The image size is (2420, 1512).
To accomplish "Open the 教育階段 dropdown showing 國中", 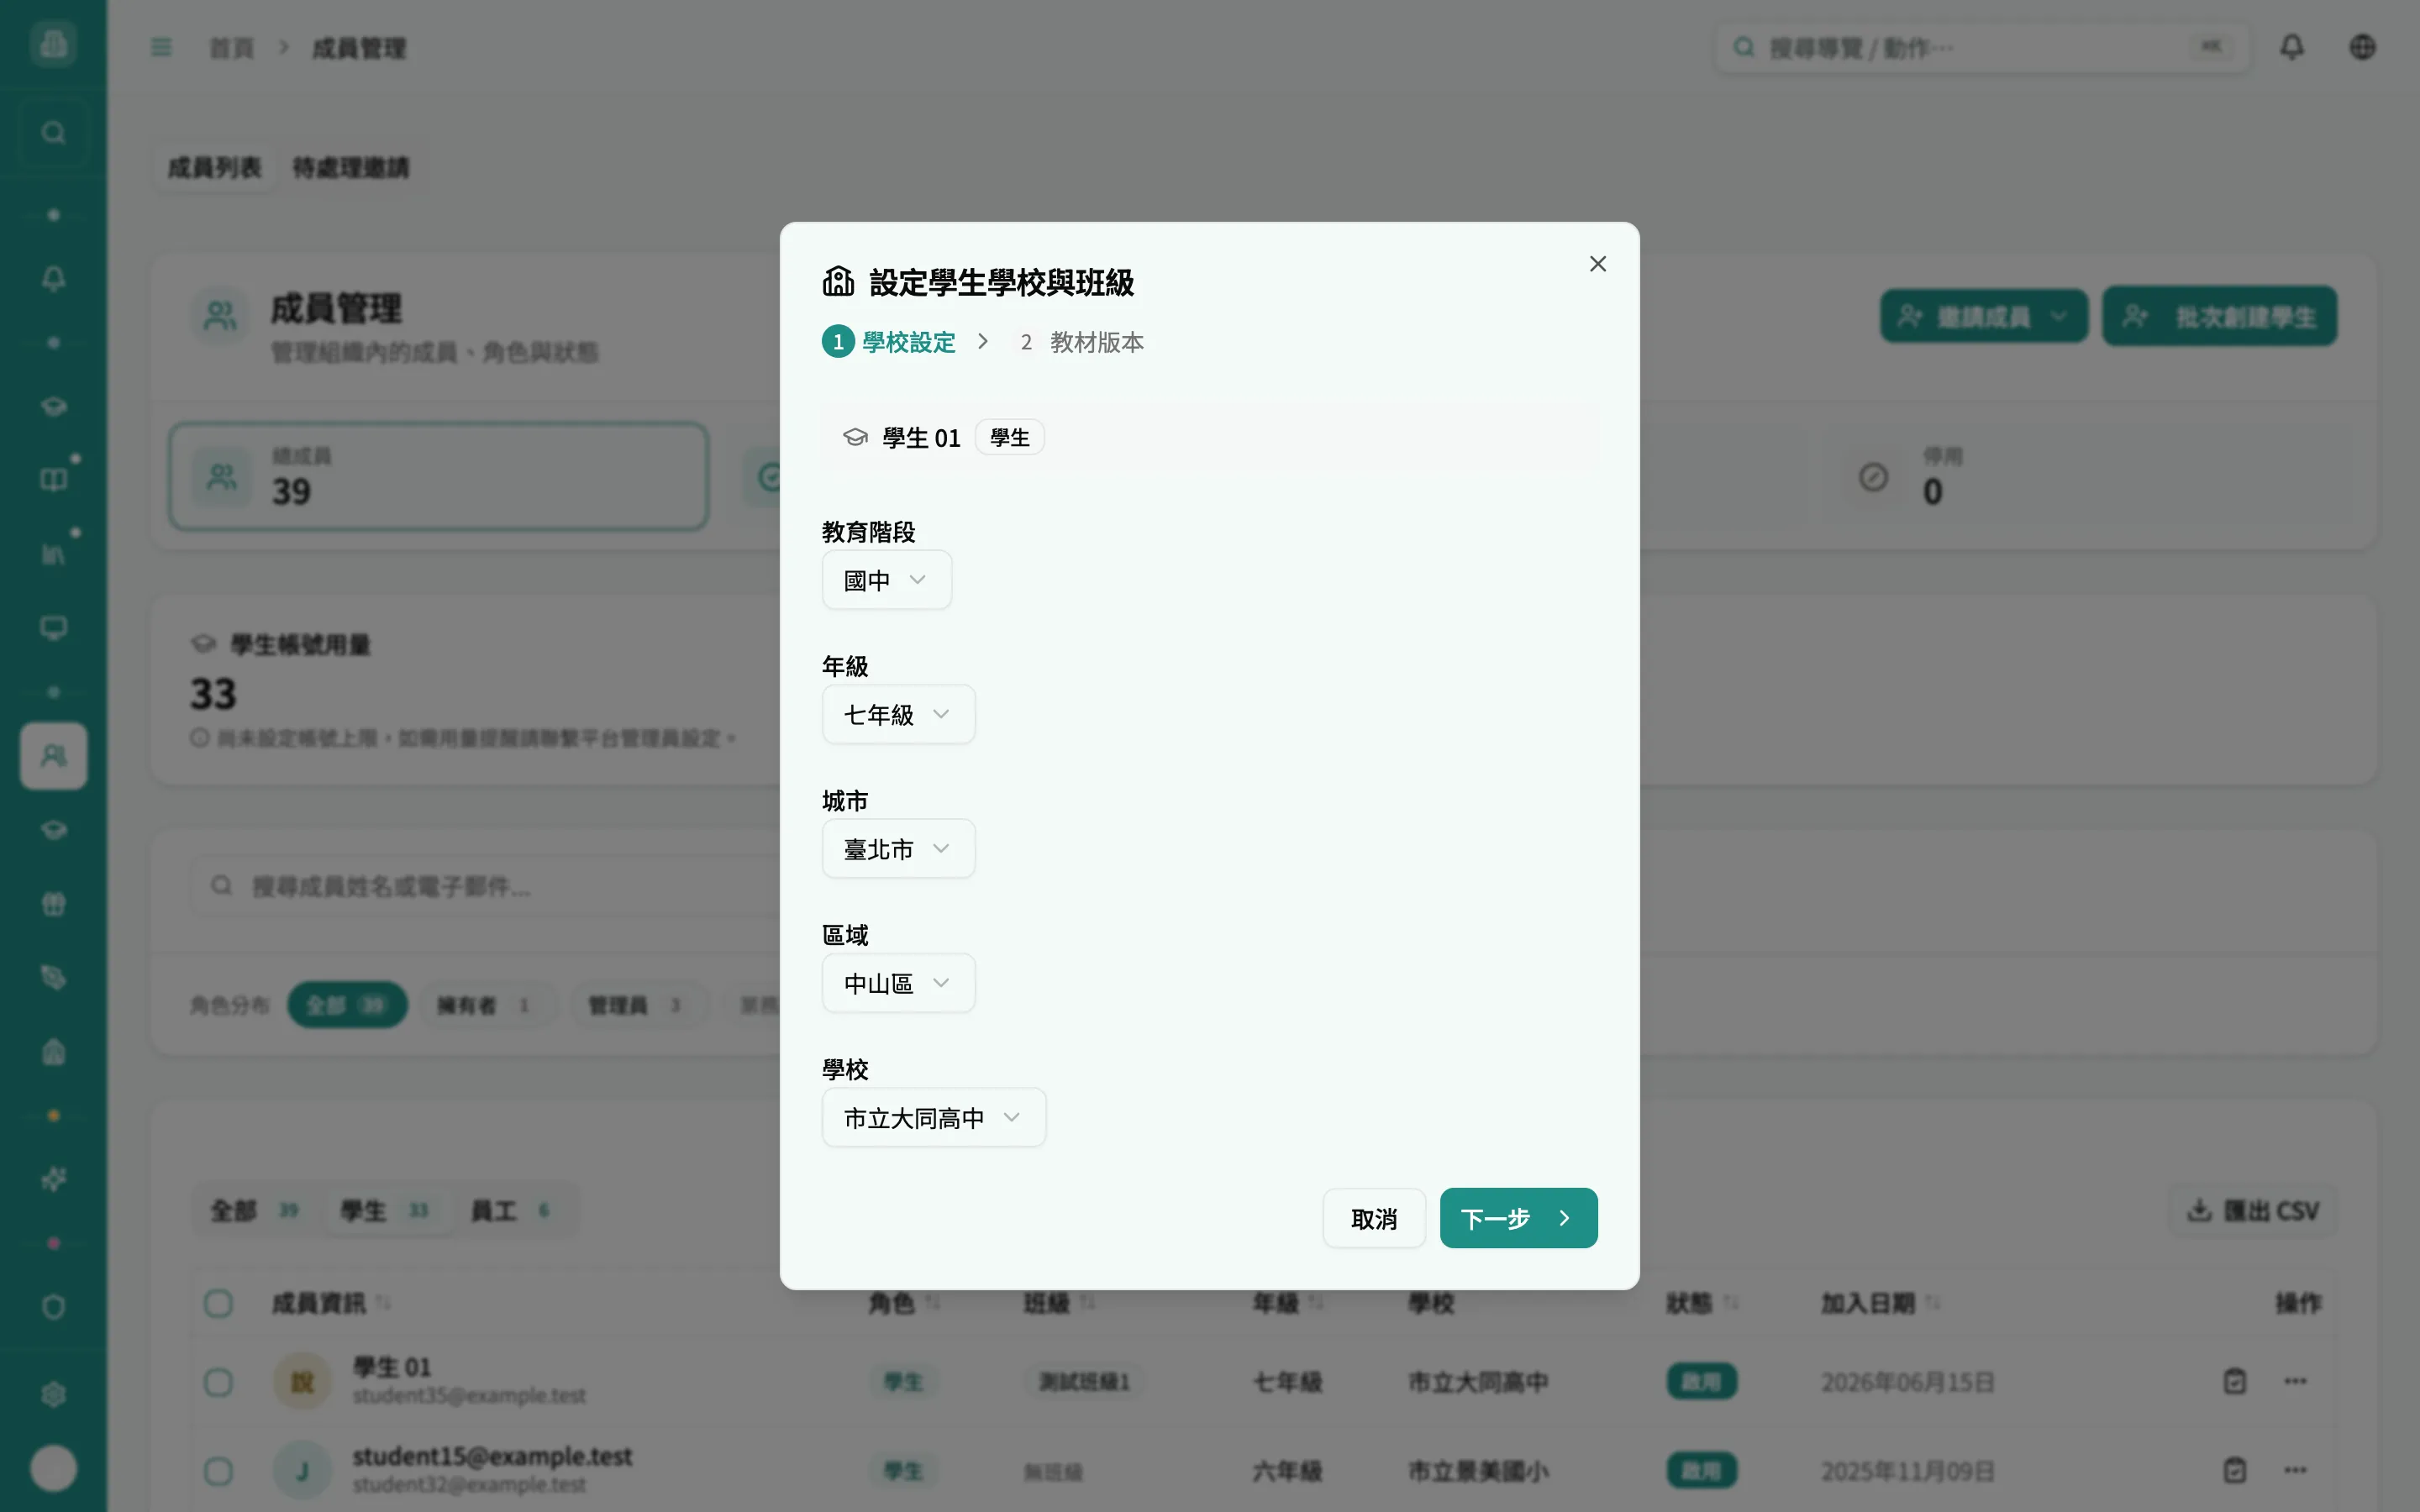I will click(886, 580).
